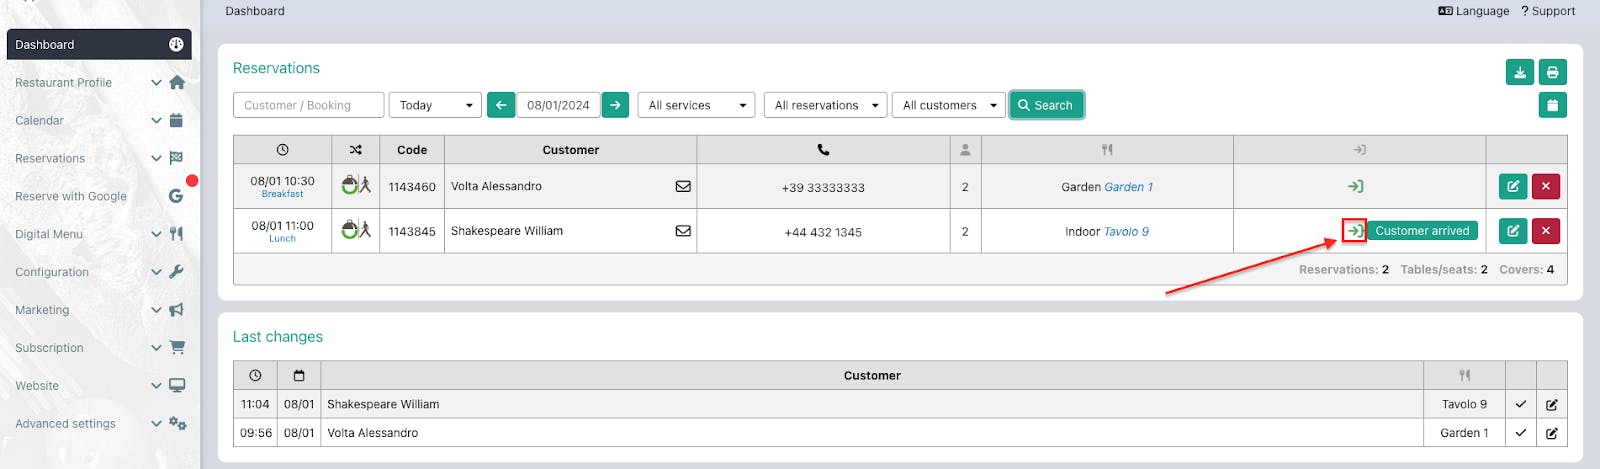Edit Volta Alessandro reservation
This screenshot has height=469, width=1600.
point(1513,186)
